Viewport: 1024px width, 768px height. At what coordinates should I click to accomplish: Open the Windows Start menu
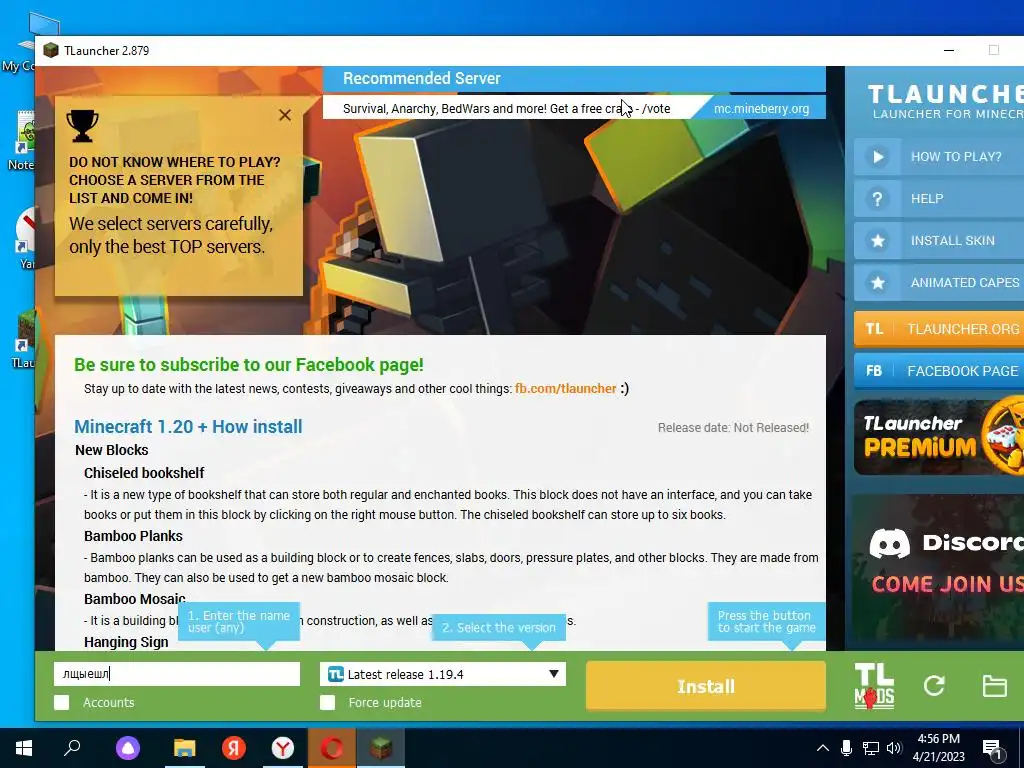tap(24, 748)
